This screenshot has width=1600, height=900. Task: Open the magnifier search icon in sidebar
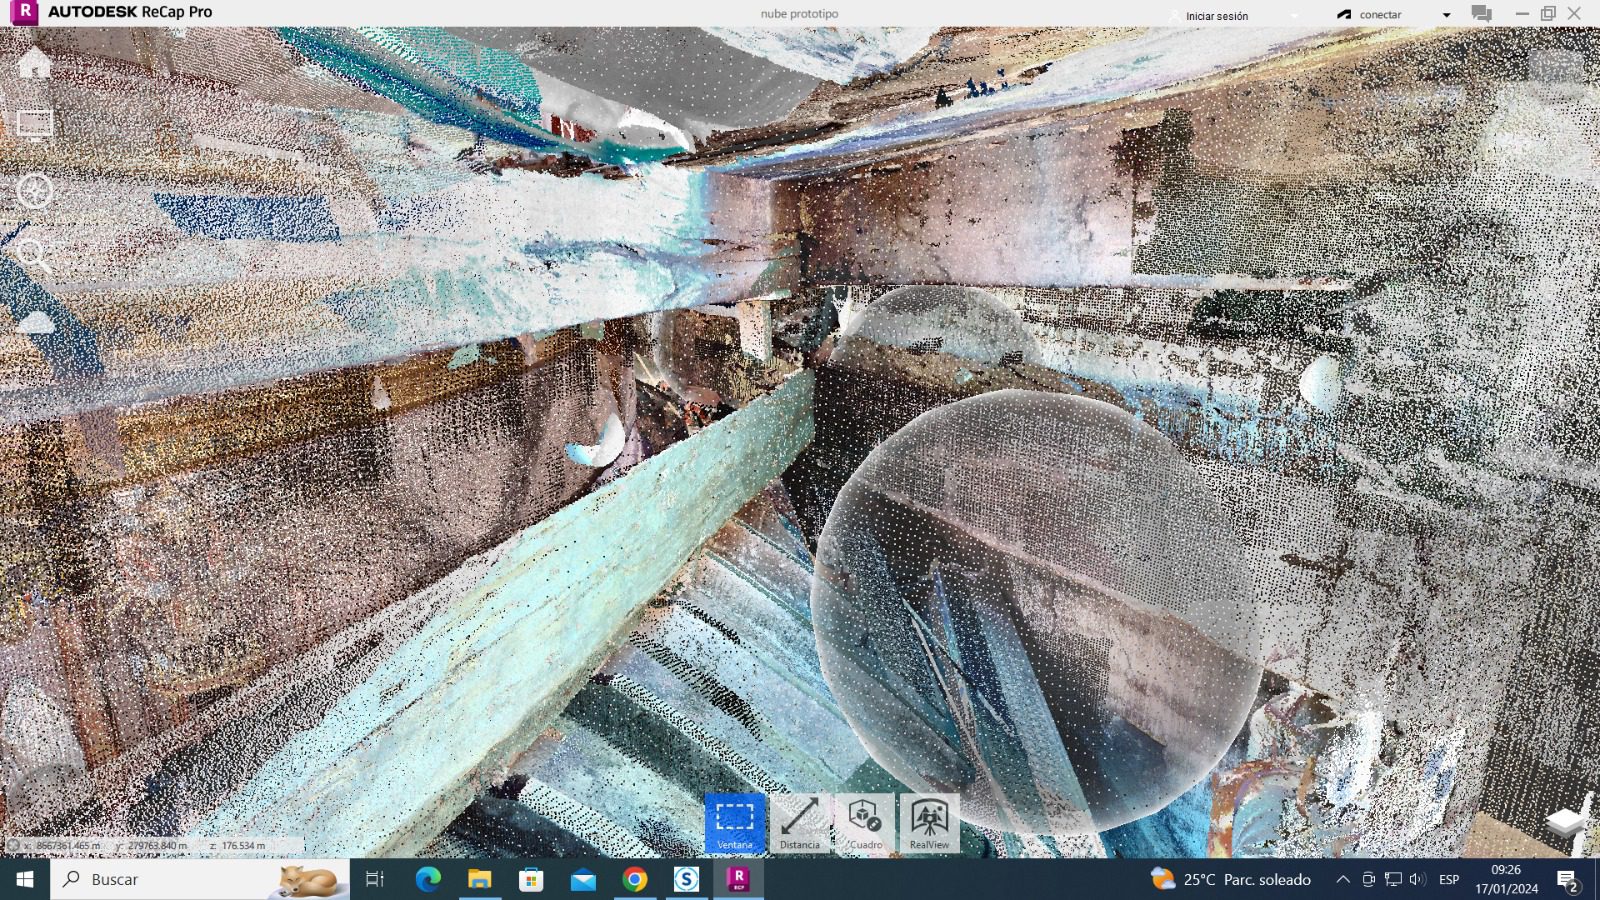(x=34, y=255)
